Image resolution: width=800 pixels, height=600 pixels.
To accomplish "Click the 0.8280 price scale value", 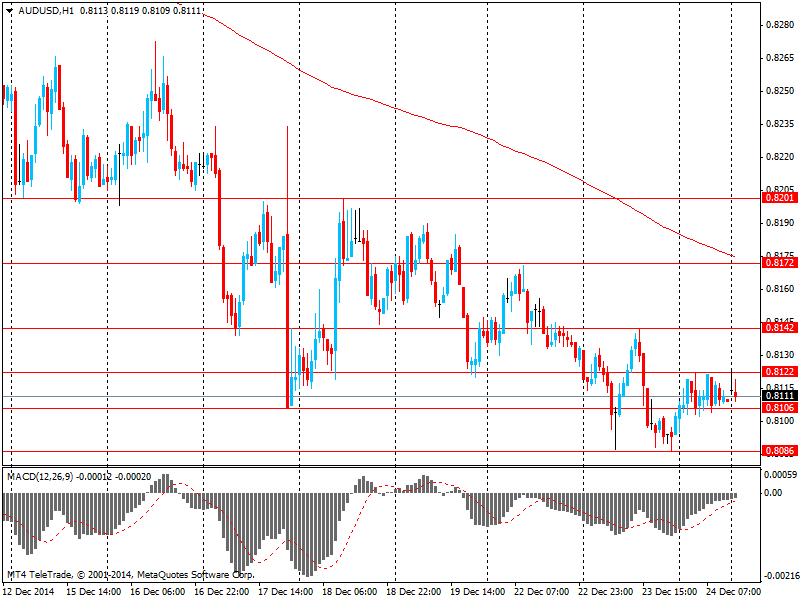I will tap(781, 25).
